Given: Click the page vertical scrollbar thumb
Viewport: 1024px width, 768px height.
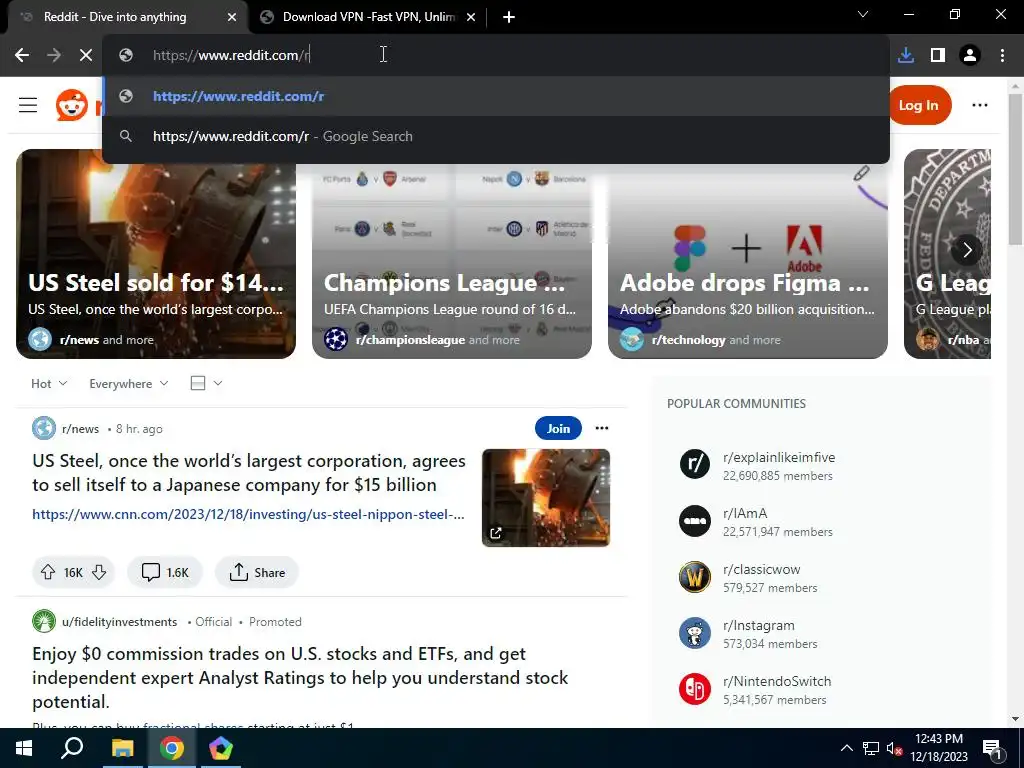Looking at the screenshot, I should click(1015, 170).
